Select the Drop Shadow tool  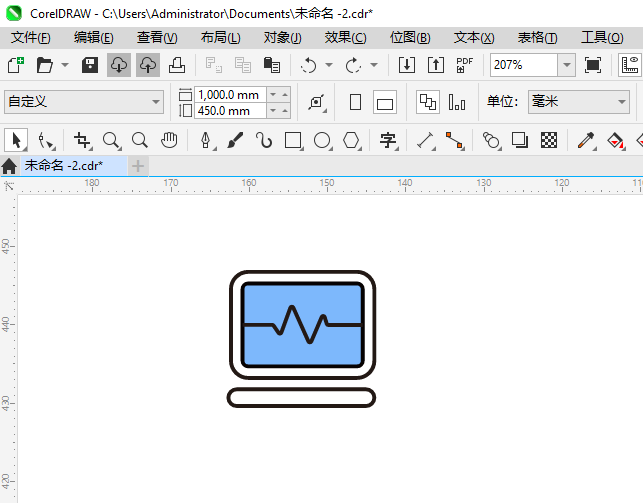tap(520, 140)
